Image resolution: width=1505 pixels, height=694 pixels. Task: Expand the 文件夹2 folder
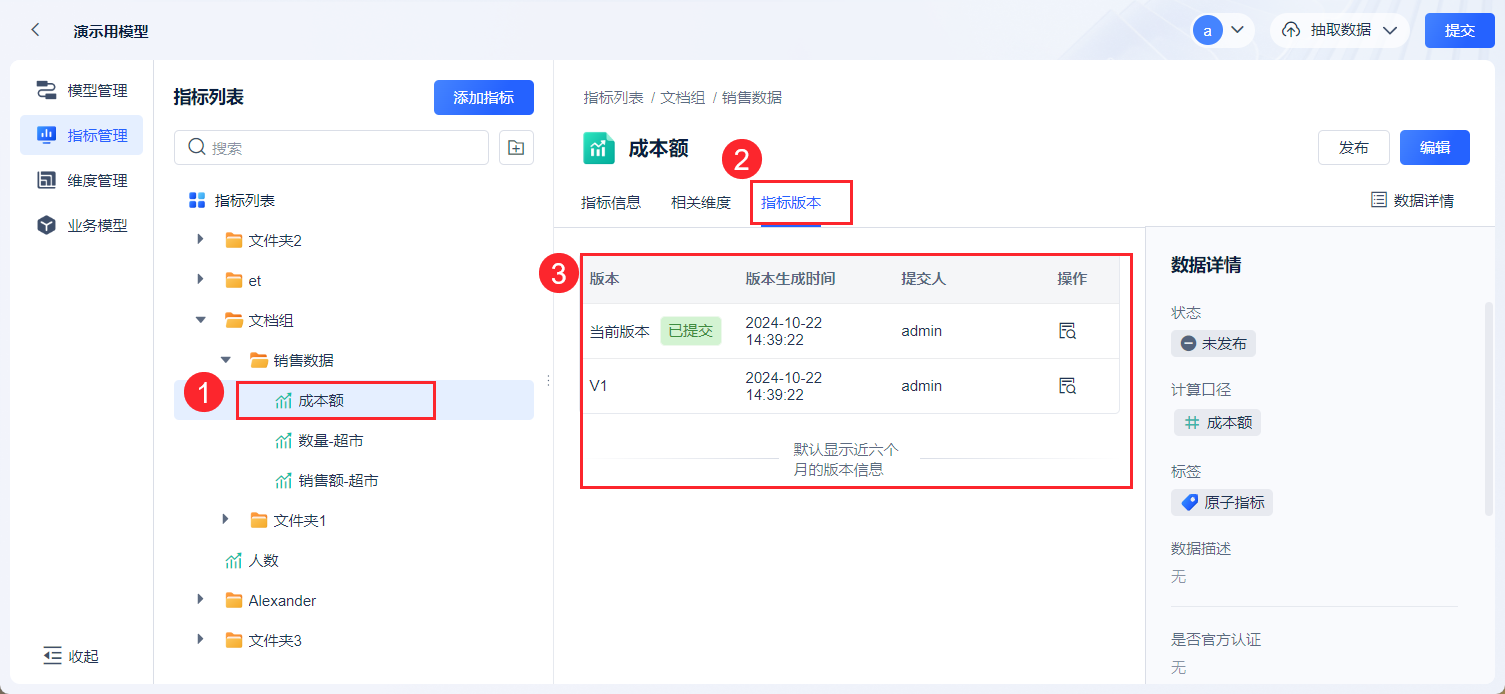(x=201, y=240)
